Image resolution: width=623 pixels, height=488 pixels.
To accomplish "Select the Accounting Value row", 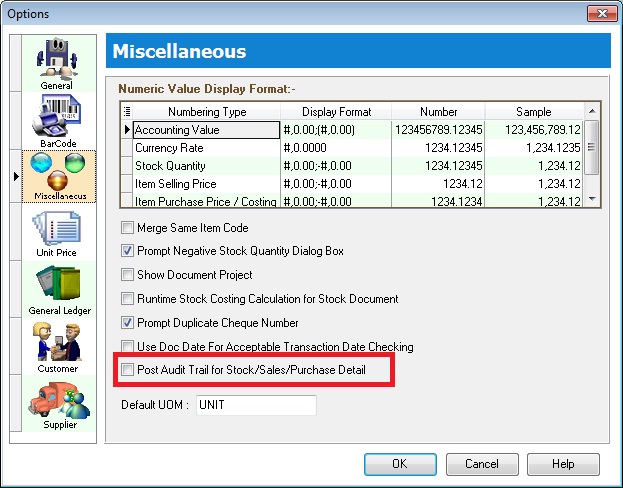I will point(205,130).
